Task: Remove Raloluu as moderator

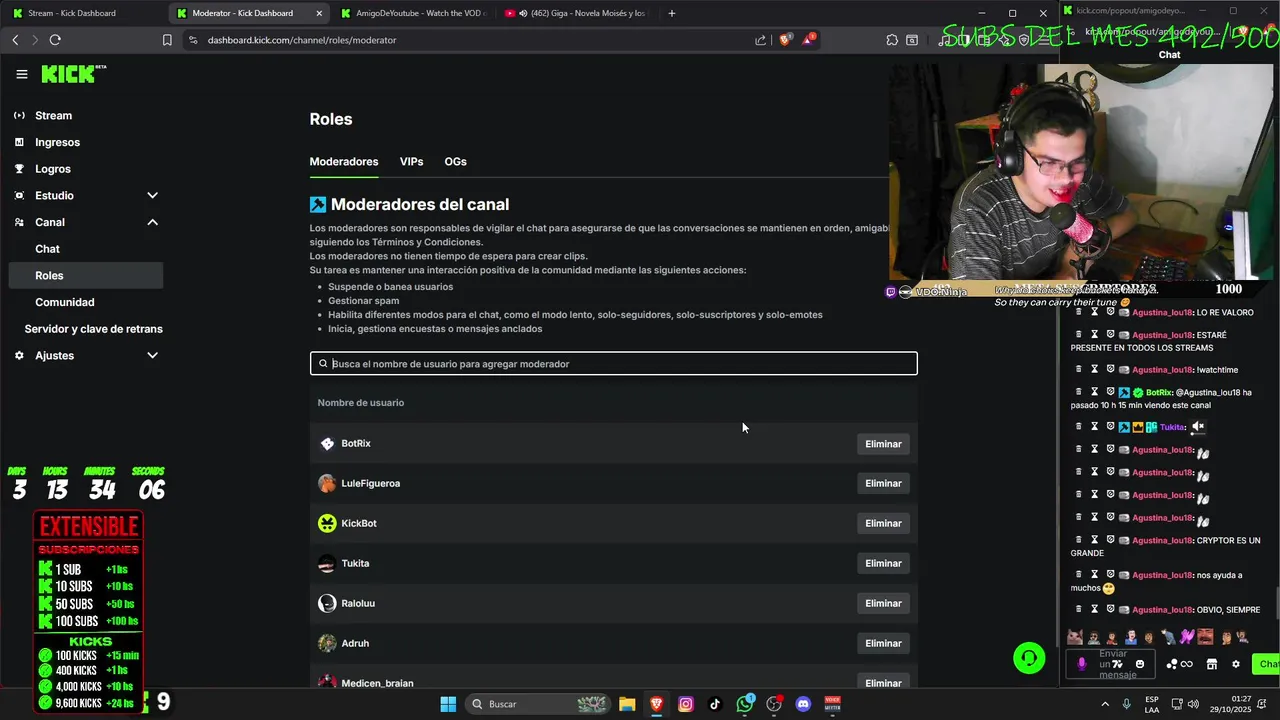Action: (x=883, y=604)
